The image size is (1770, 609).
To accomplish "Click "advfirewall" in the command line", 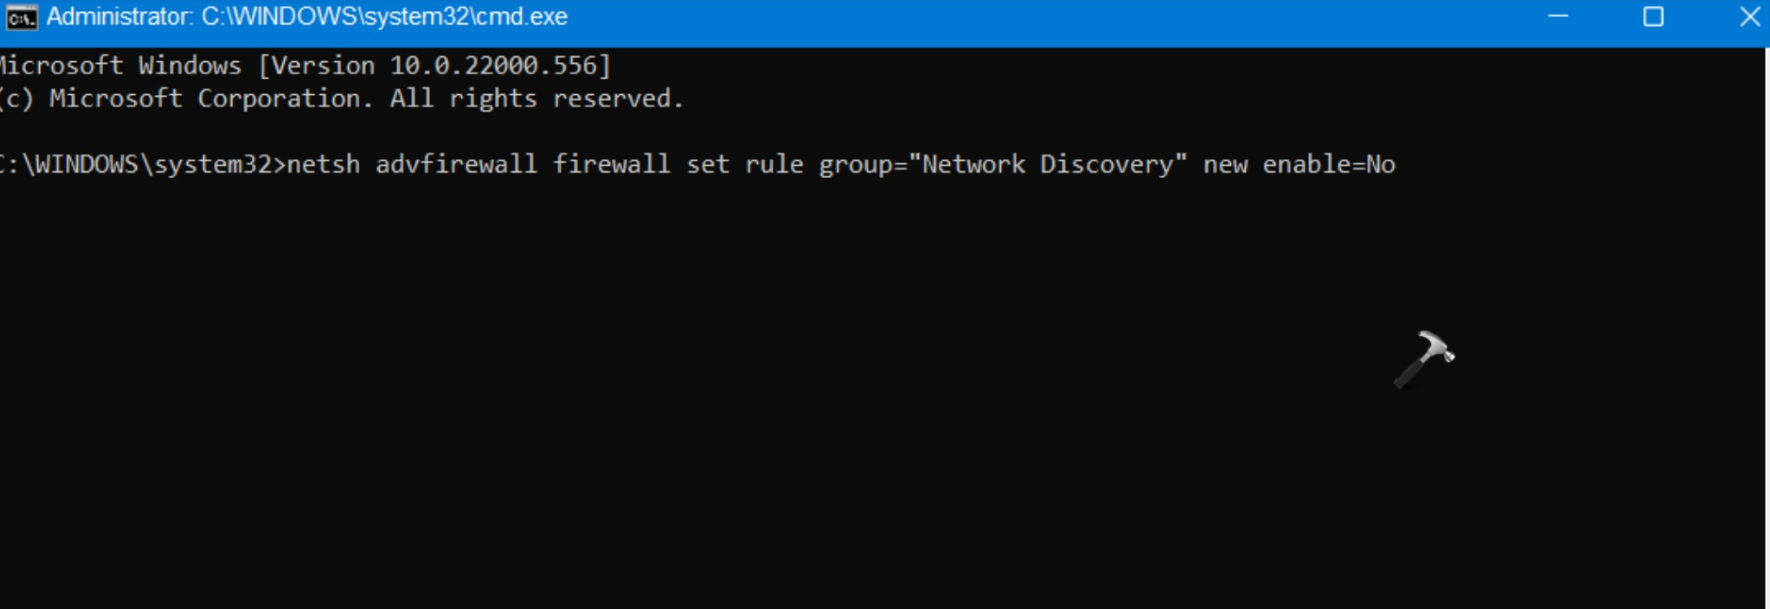I will (x=456, y=165).
